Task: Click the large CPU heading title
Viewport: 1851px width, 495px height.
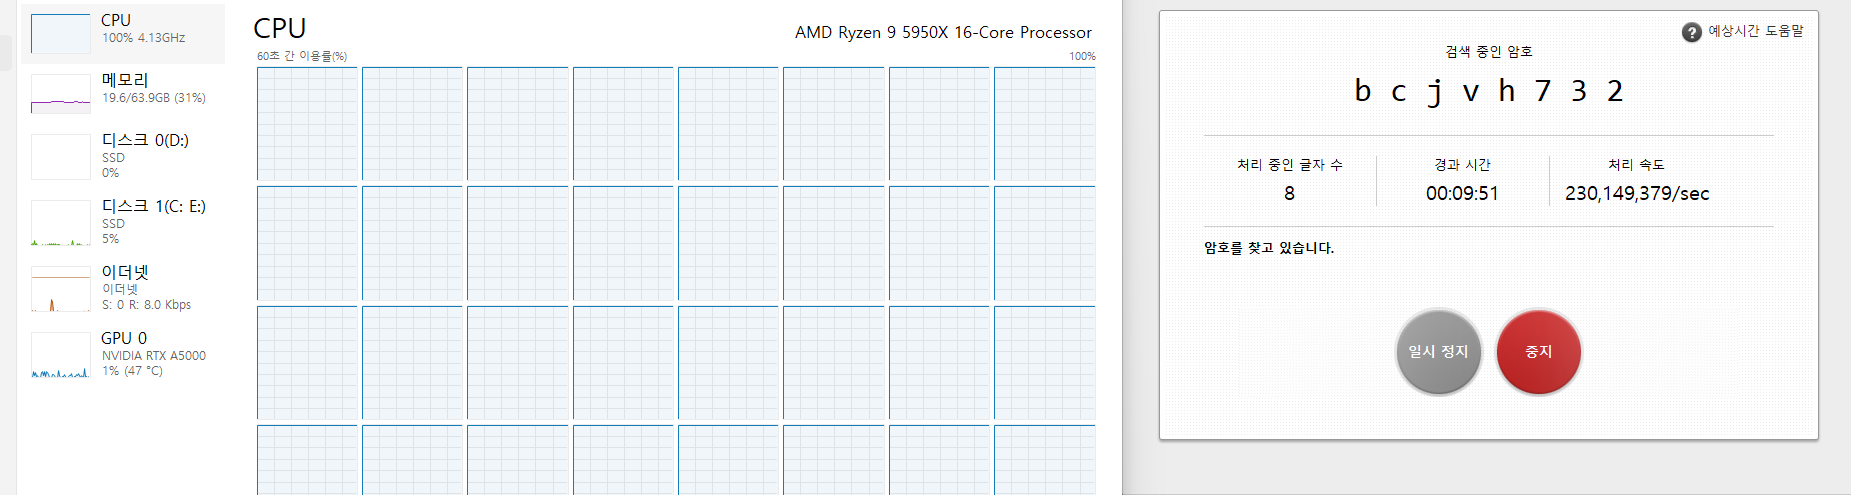Action: pyautogui.click(x=280, y=29)
